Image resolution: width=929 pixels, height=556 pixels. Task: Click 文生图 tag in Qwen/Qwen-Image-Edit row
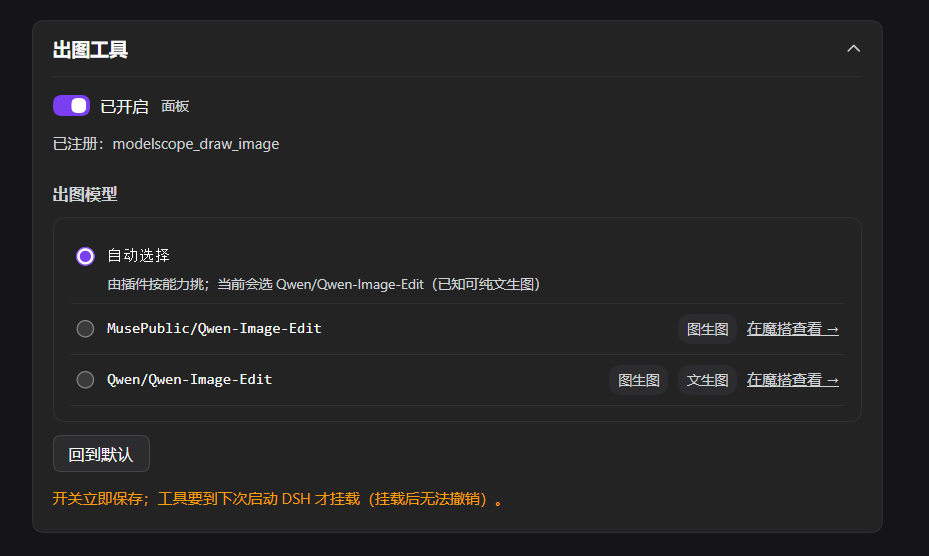[x=707, y=380]
